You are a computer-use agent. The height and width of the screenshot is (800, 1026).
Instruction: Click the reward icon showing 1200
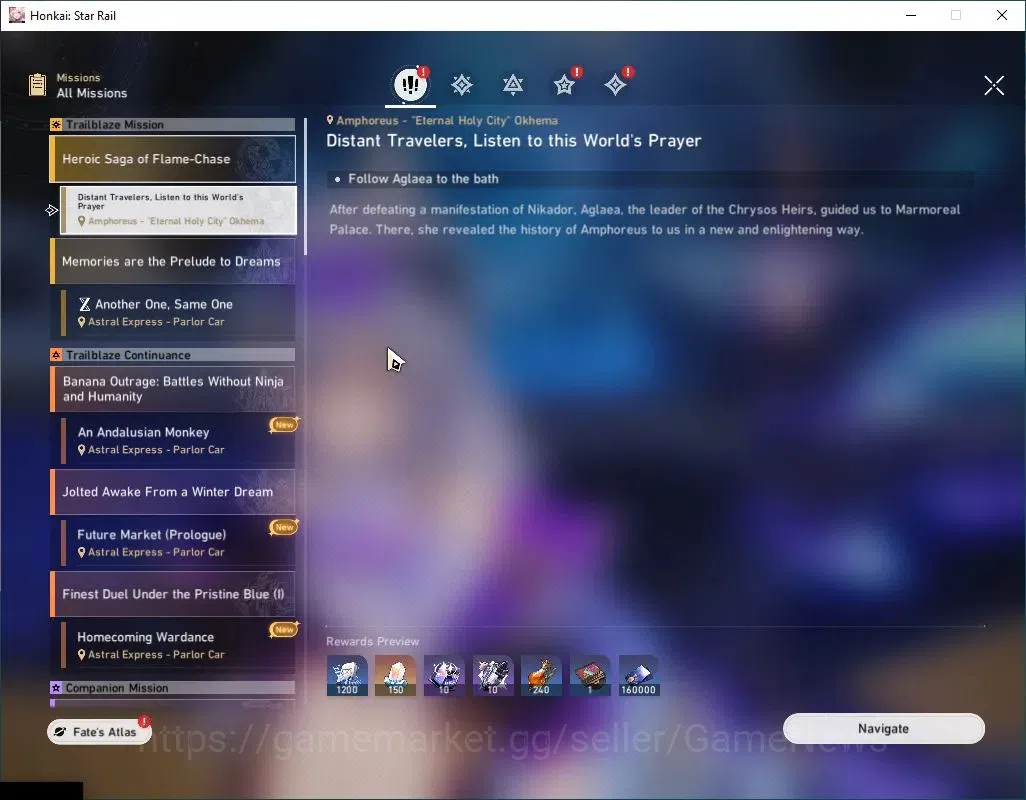click(347, 676)
